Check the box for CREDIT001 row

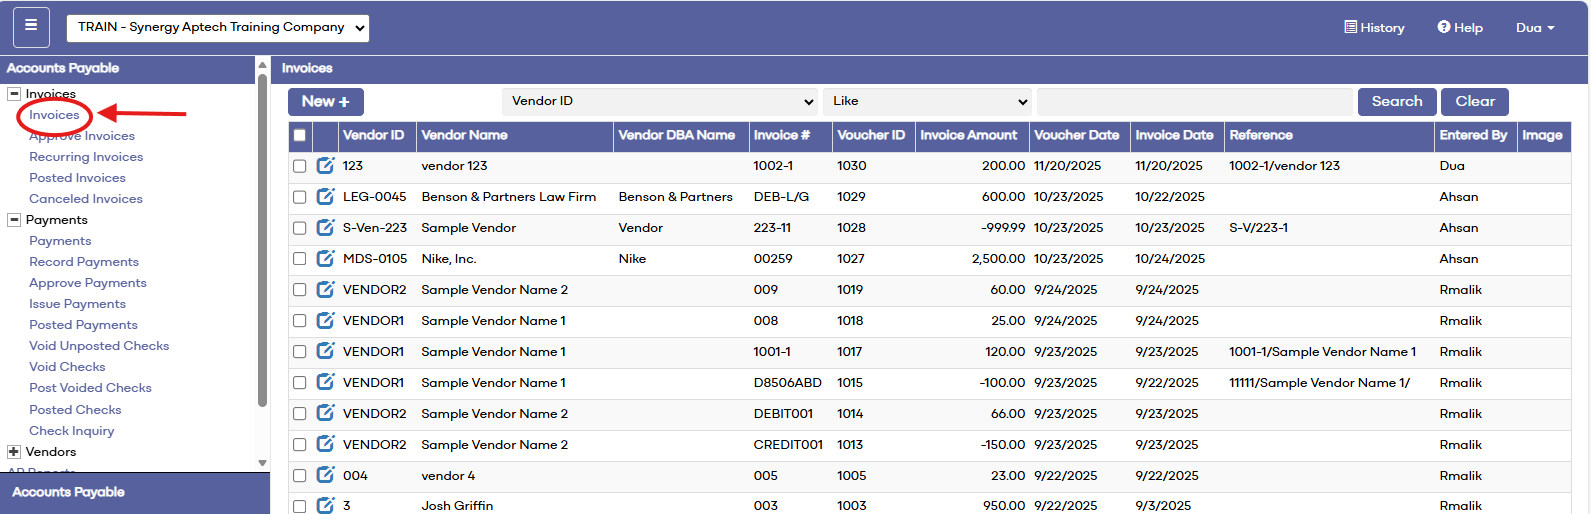[x=300, y=445]
